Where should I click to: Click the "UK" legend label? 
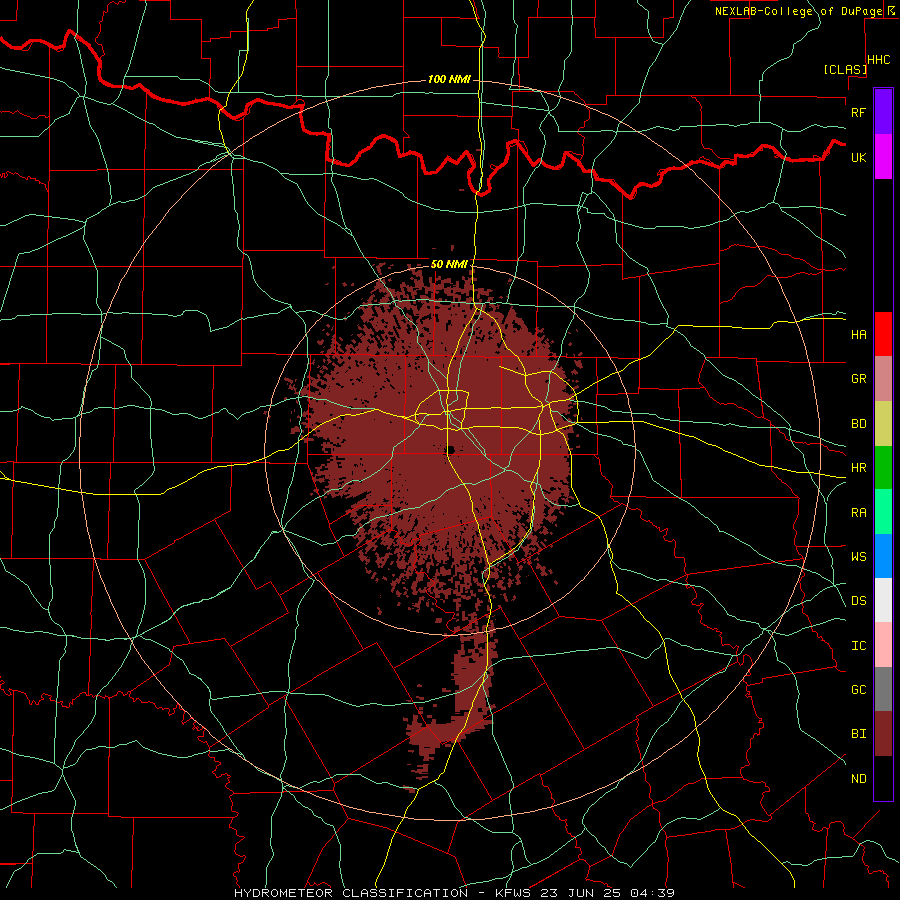tap(858, 157)
